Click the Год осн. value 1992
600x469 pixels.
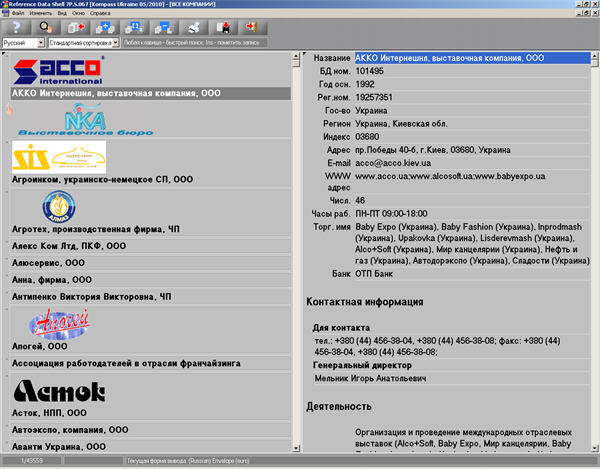365,84
